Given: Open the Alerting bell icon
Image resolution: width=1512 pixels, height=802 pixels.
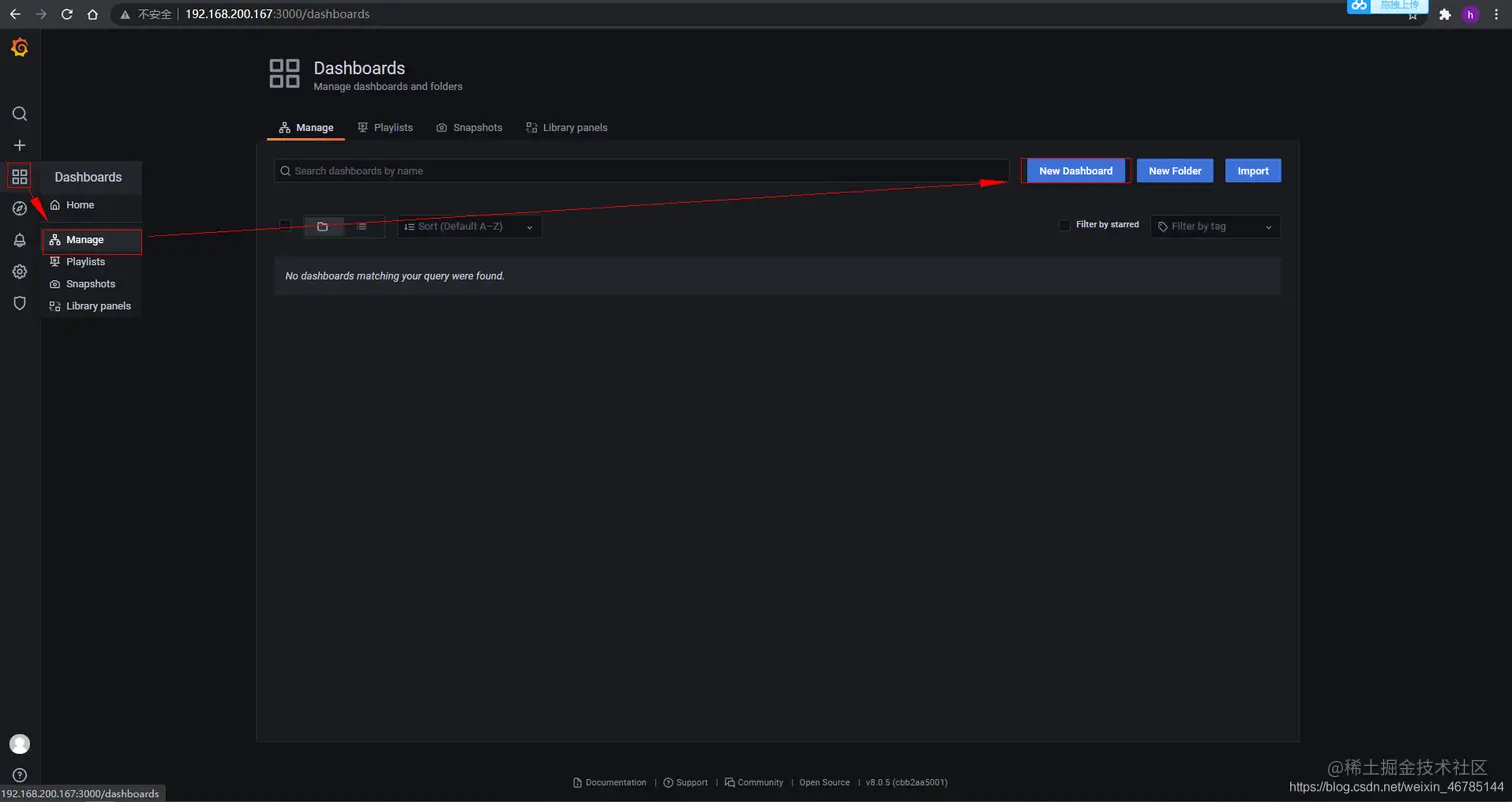Looking at the screenshot, I should 19,240.
